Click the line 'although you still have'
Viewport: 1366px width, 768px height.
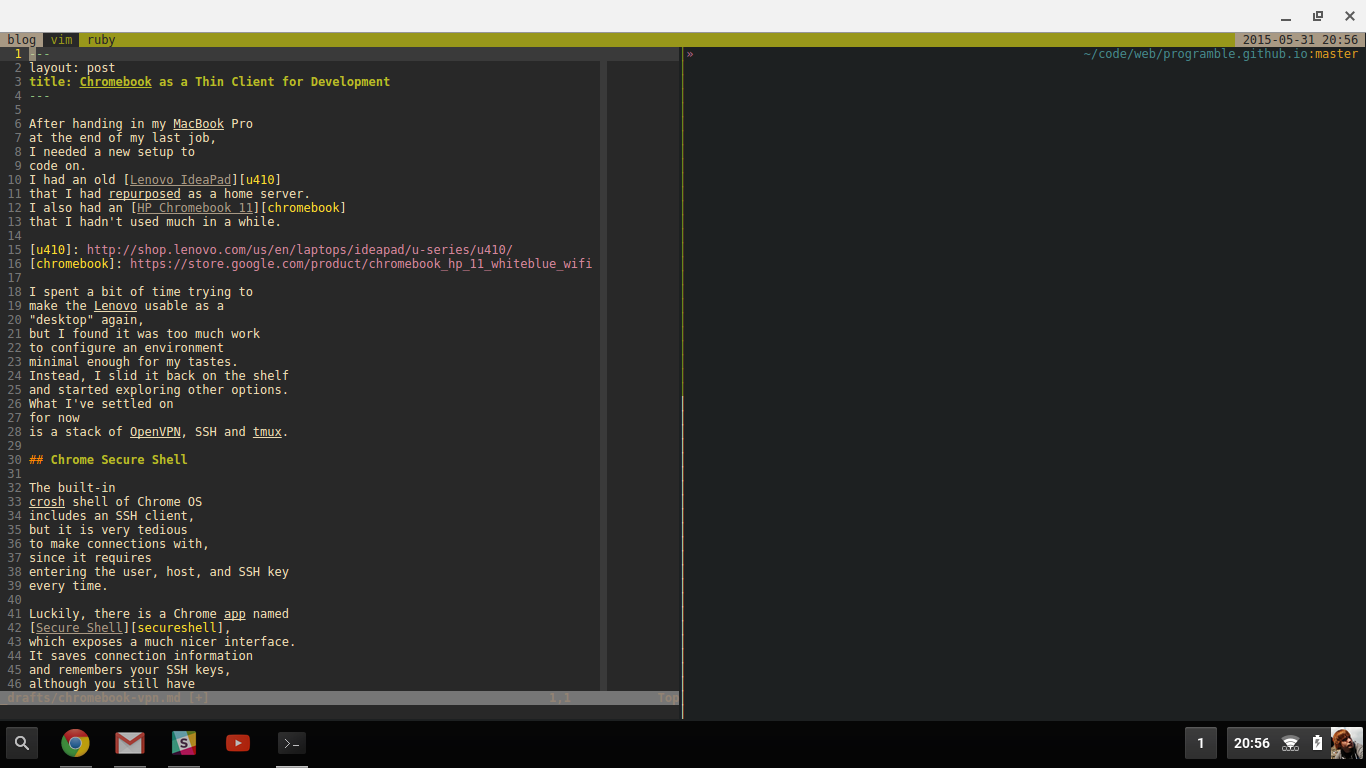pyautogui.click(x=112, y=684)
